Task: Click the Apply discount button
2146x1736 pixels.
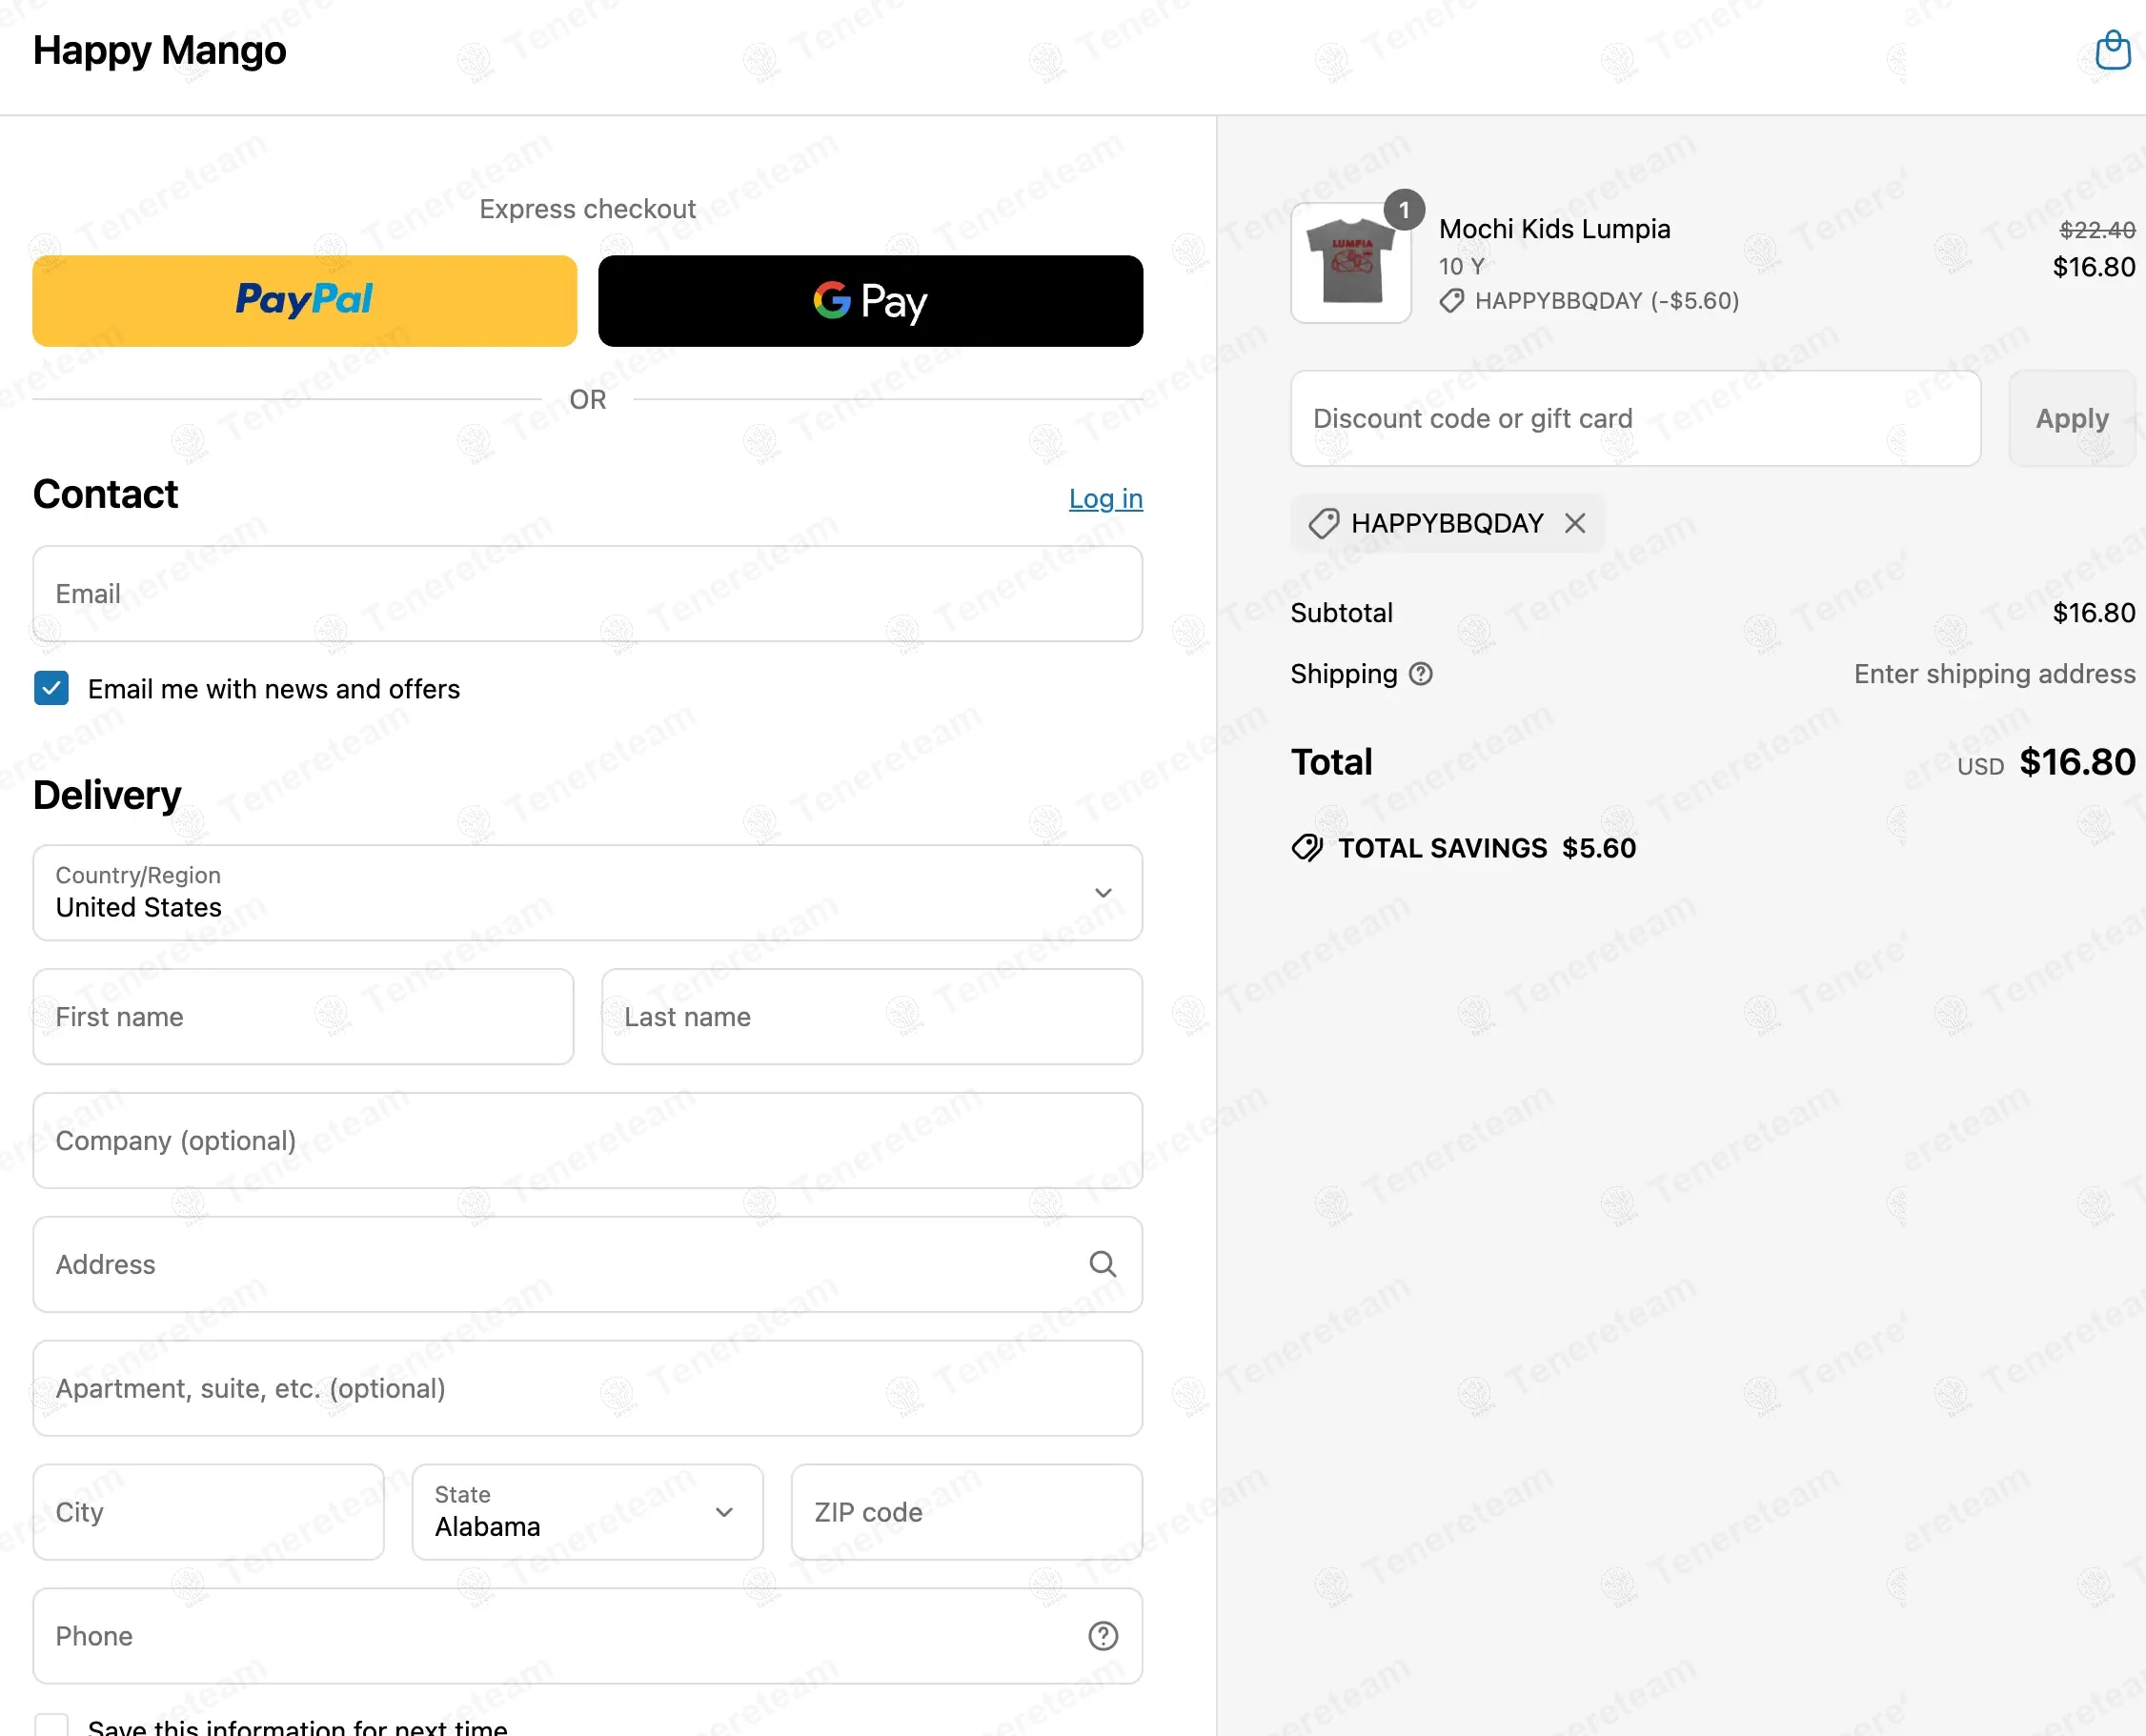Action: (2072, 418)
